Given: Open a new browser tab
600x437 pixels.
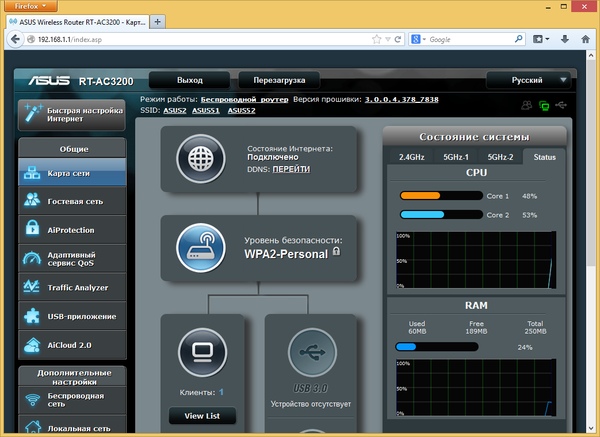Looking at the screenshot, I should tap(157, 22).
